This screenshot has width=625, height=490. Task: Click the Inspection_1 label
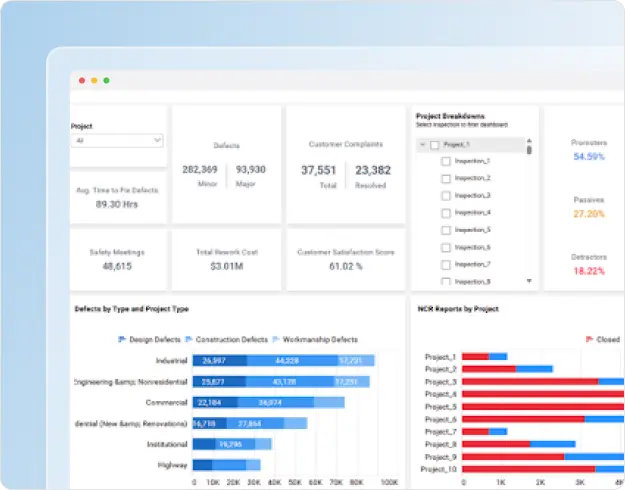click(472, 161)
